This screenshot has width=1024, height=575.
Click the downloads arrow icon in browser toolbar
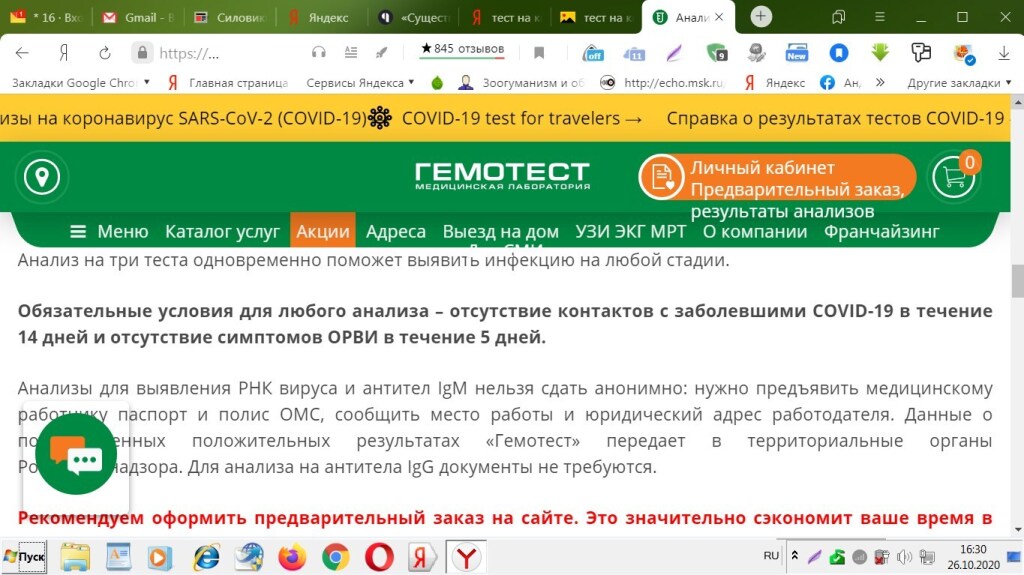tap(1003, 53)
